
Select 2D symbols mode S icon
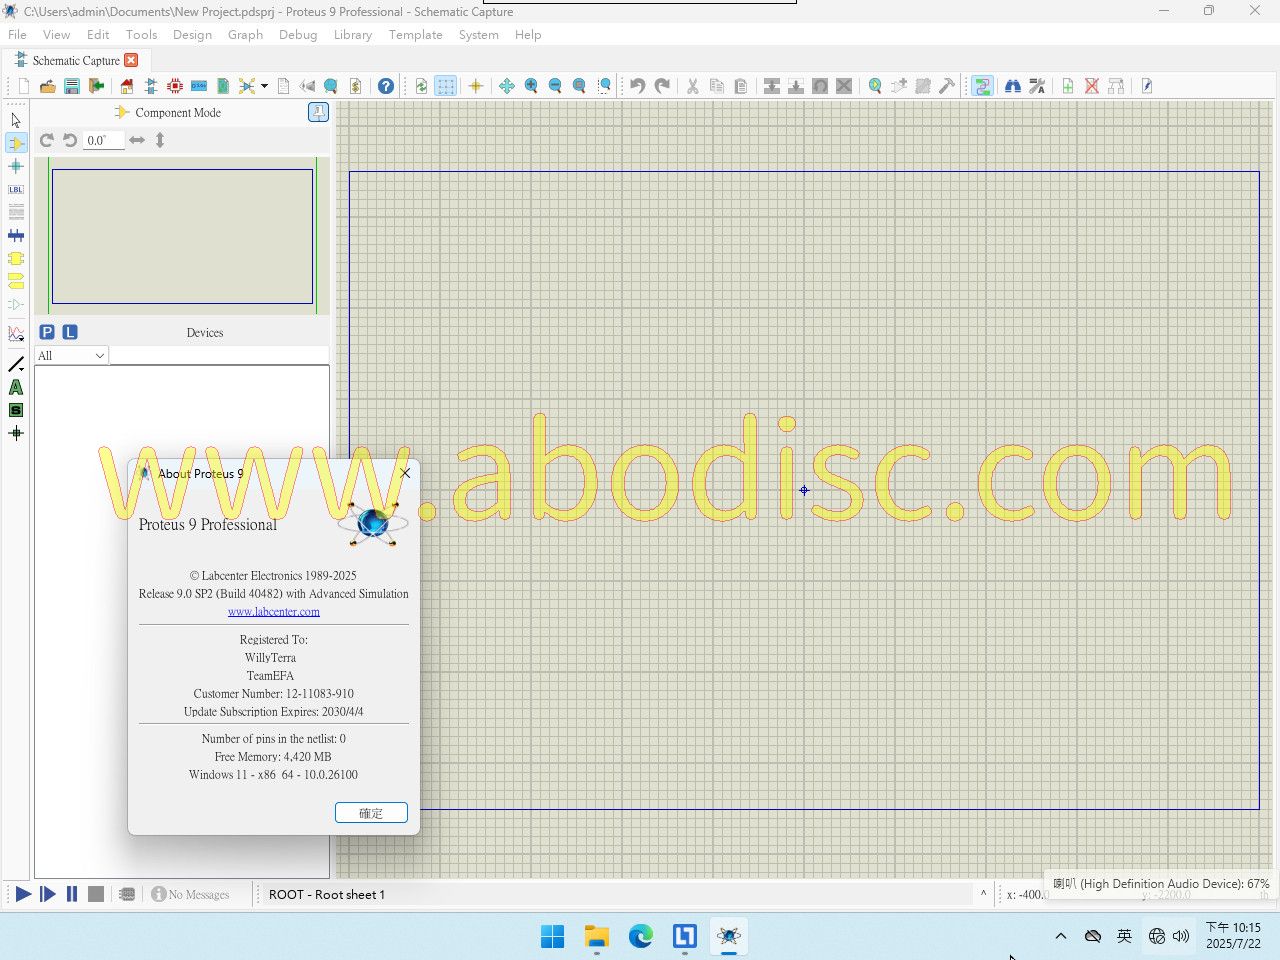click(16, 410)
